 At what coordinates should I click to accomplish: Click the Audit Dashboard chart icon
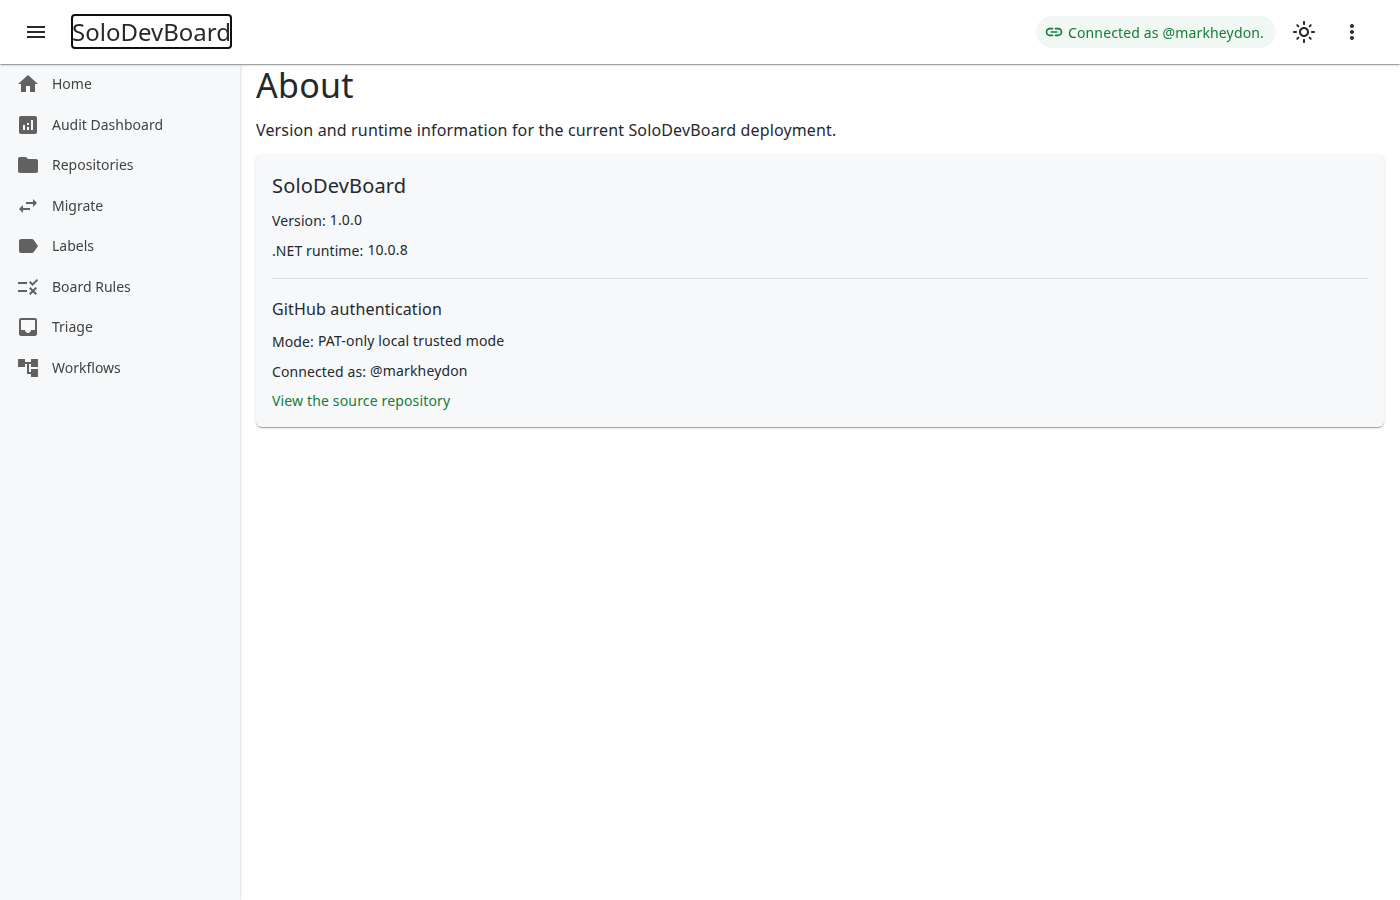click(28, 125)
